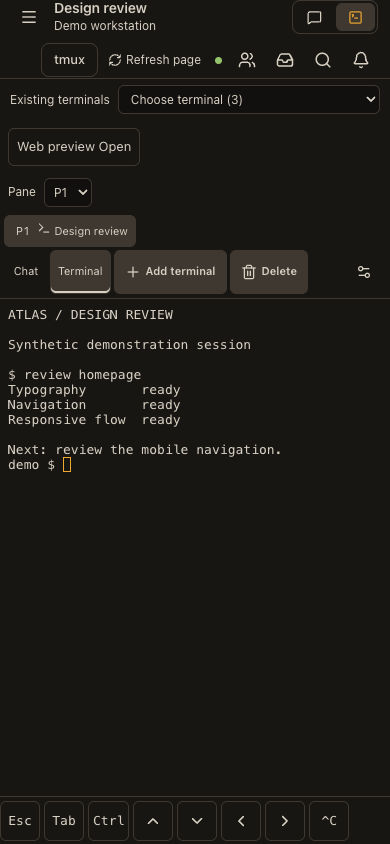The width and height of the screenshot is (390, 844).
Task: Click Add terminal
Action: pos(171,272)
